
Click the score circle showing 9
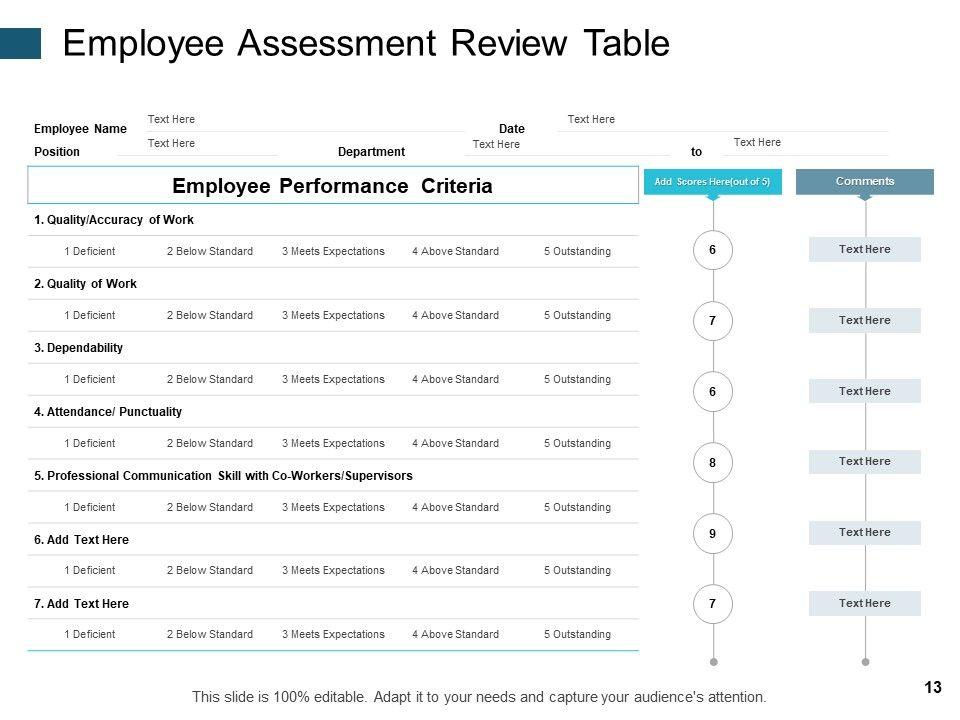tap(712, 534)
